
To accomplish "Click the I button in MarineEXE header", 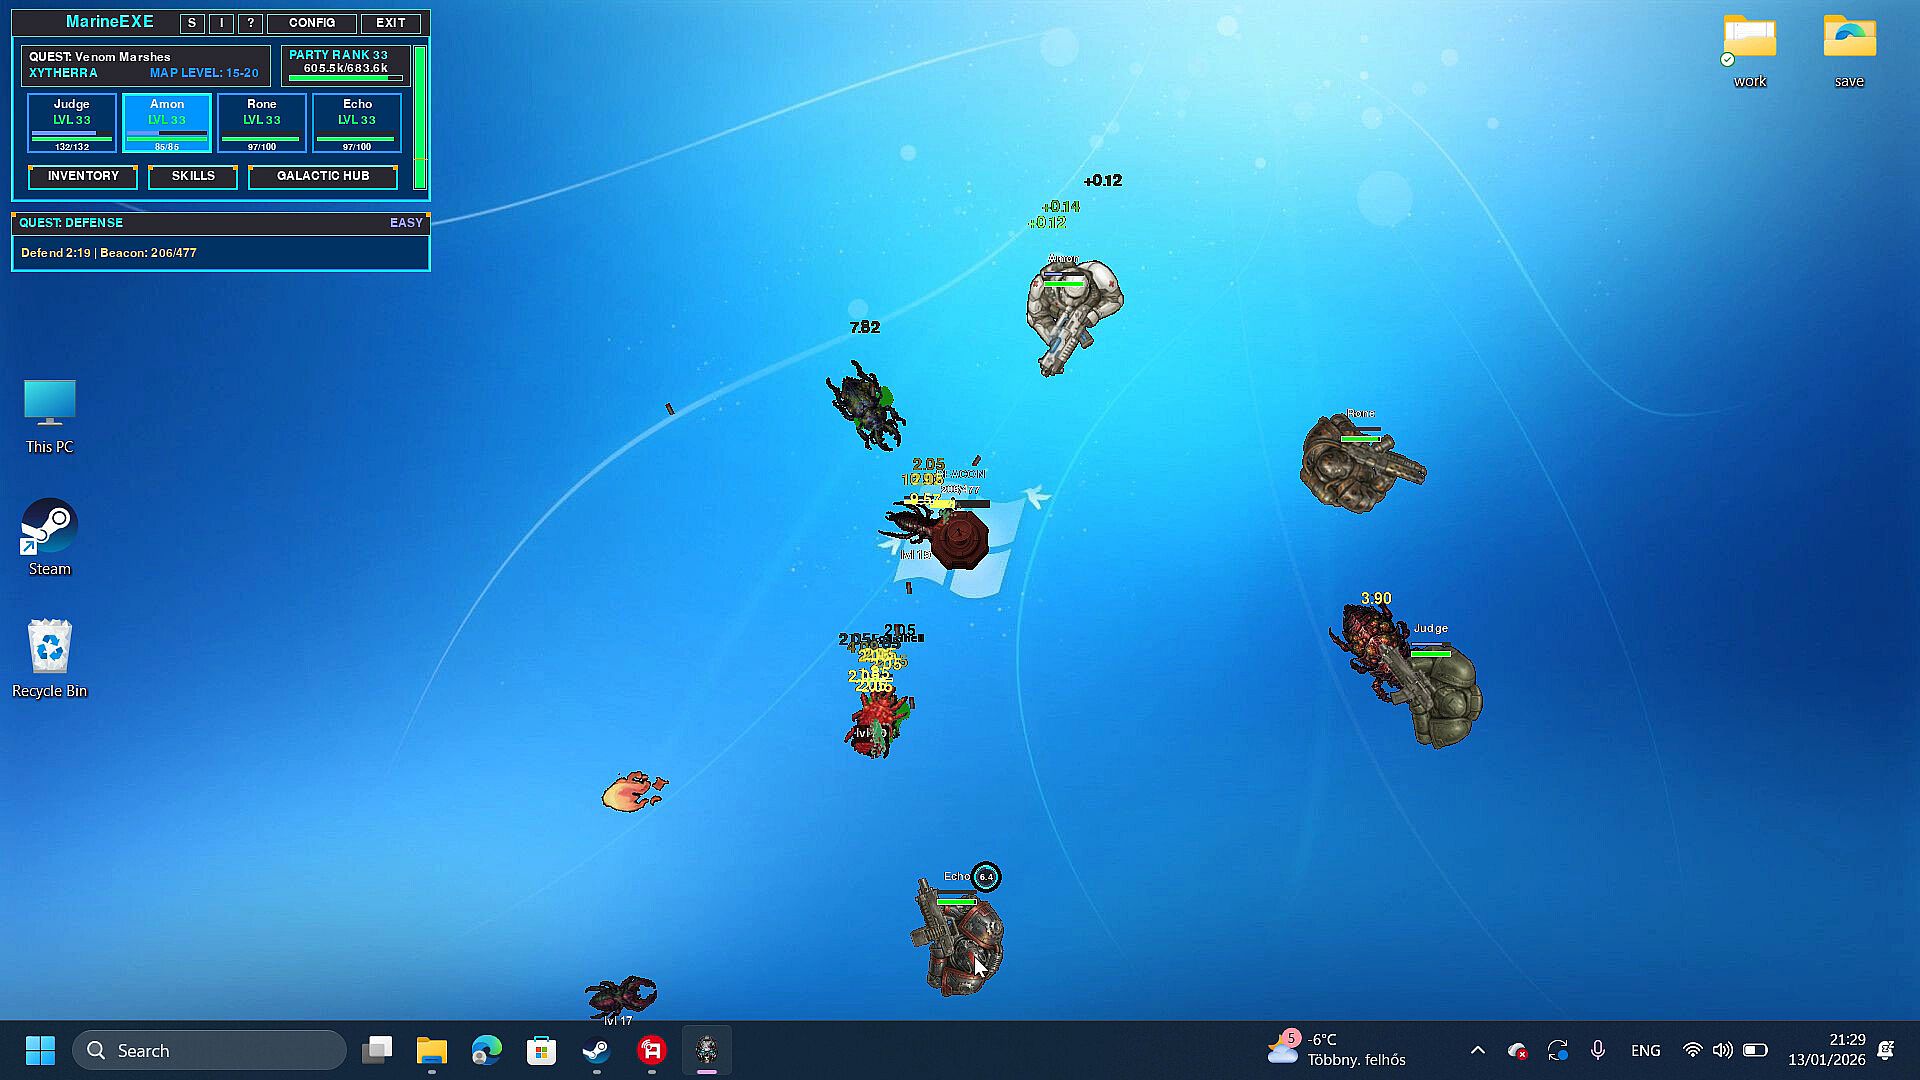I will tap(221, 23).
